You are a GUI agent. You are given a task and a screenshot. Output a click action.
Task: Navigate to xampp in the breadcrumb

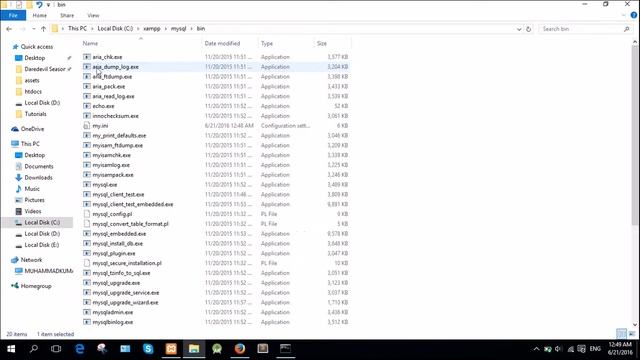(x=152, y=29)
